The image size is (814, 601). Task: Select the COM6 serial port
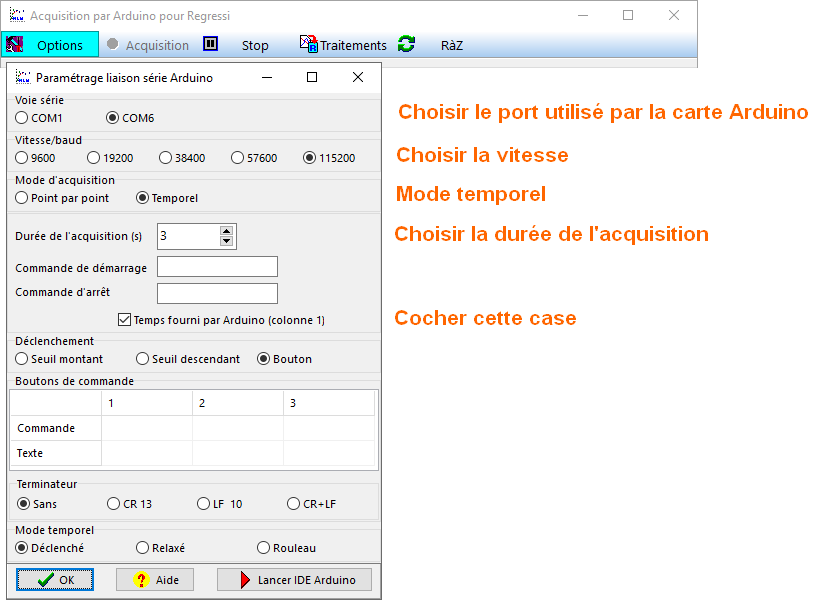pos(130,118)
